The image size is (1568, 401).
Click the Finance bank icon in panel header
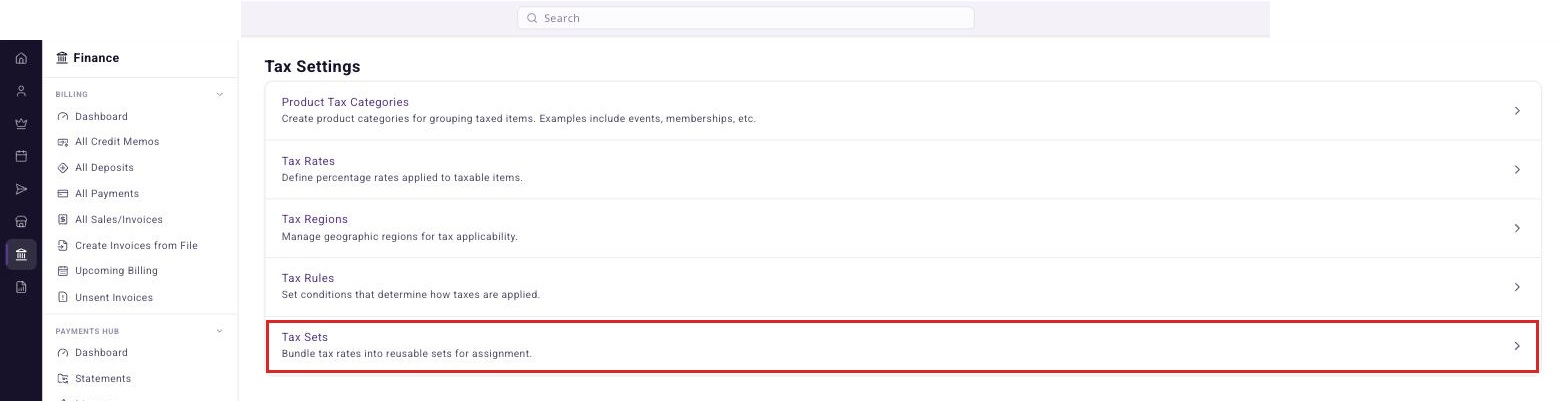click(x=62, y=58)
